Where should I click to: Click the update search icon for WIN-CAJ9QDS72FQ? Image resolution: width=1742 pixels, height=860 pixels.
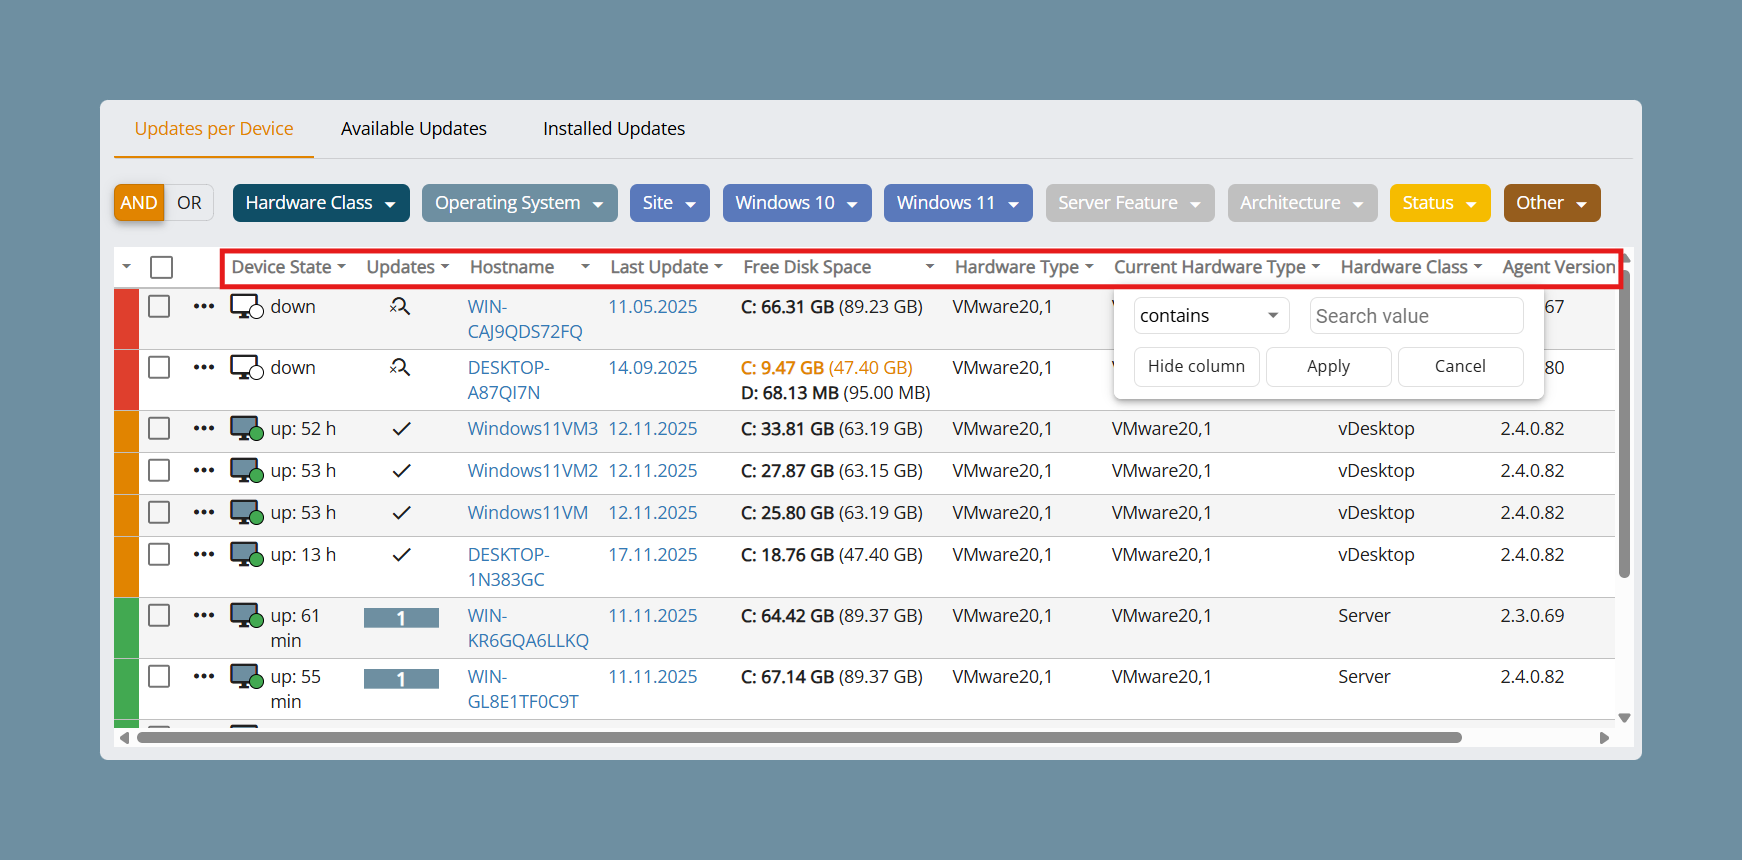click(x=400, y=307)
